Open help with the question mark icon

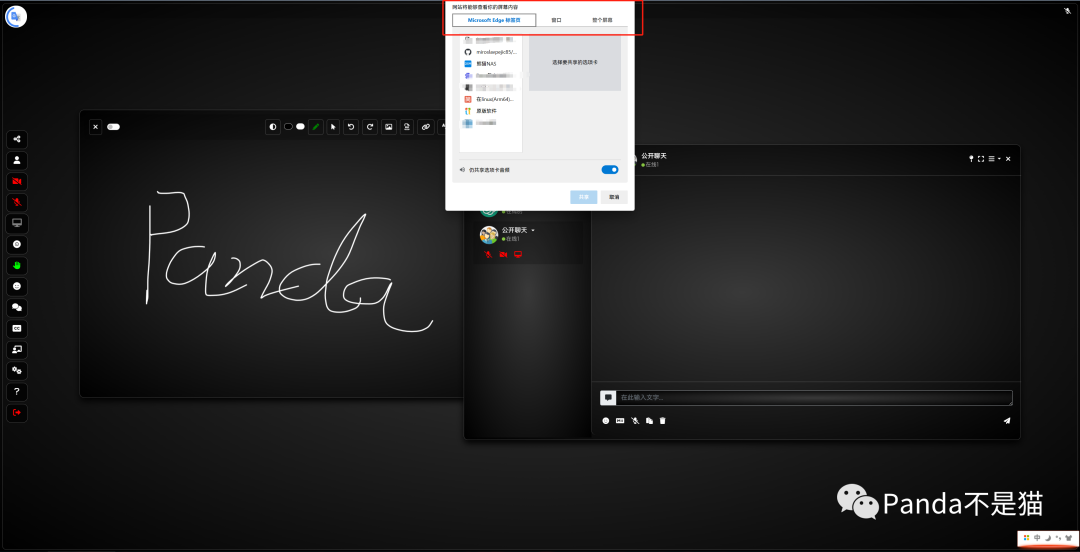pos(17,391)
